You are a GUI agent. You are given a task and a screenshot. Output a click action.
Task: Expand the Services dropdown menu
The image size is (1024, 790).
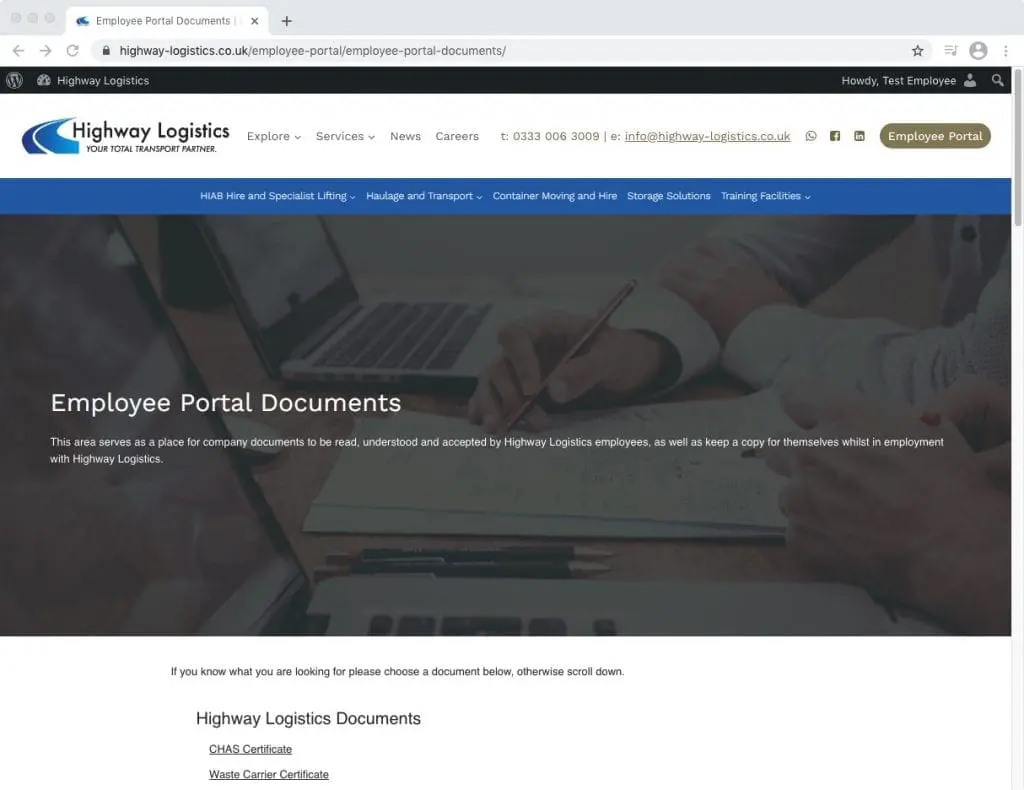tap(345, 137)
